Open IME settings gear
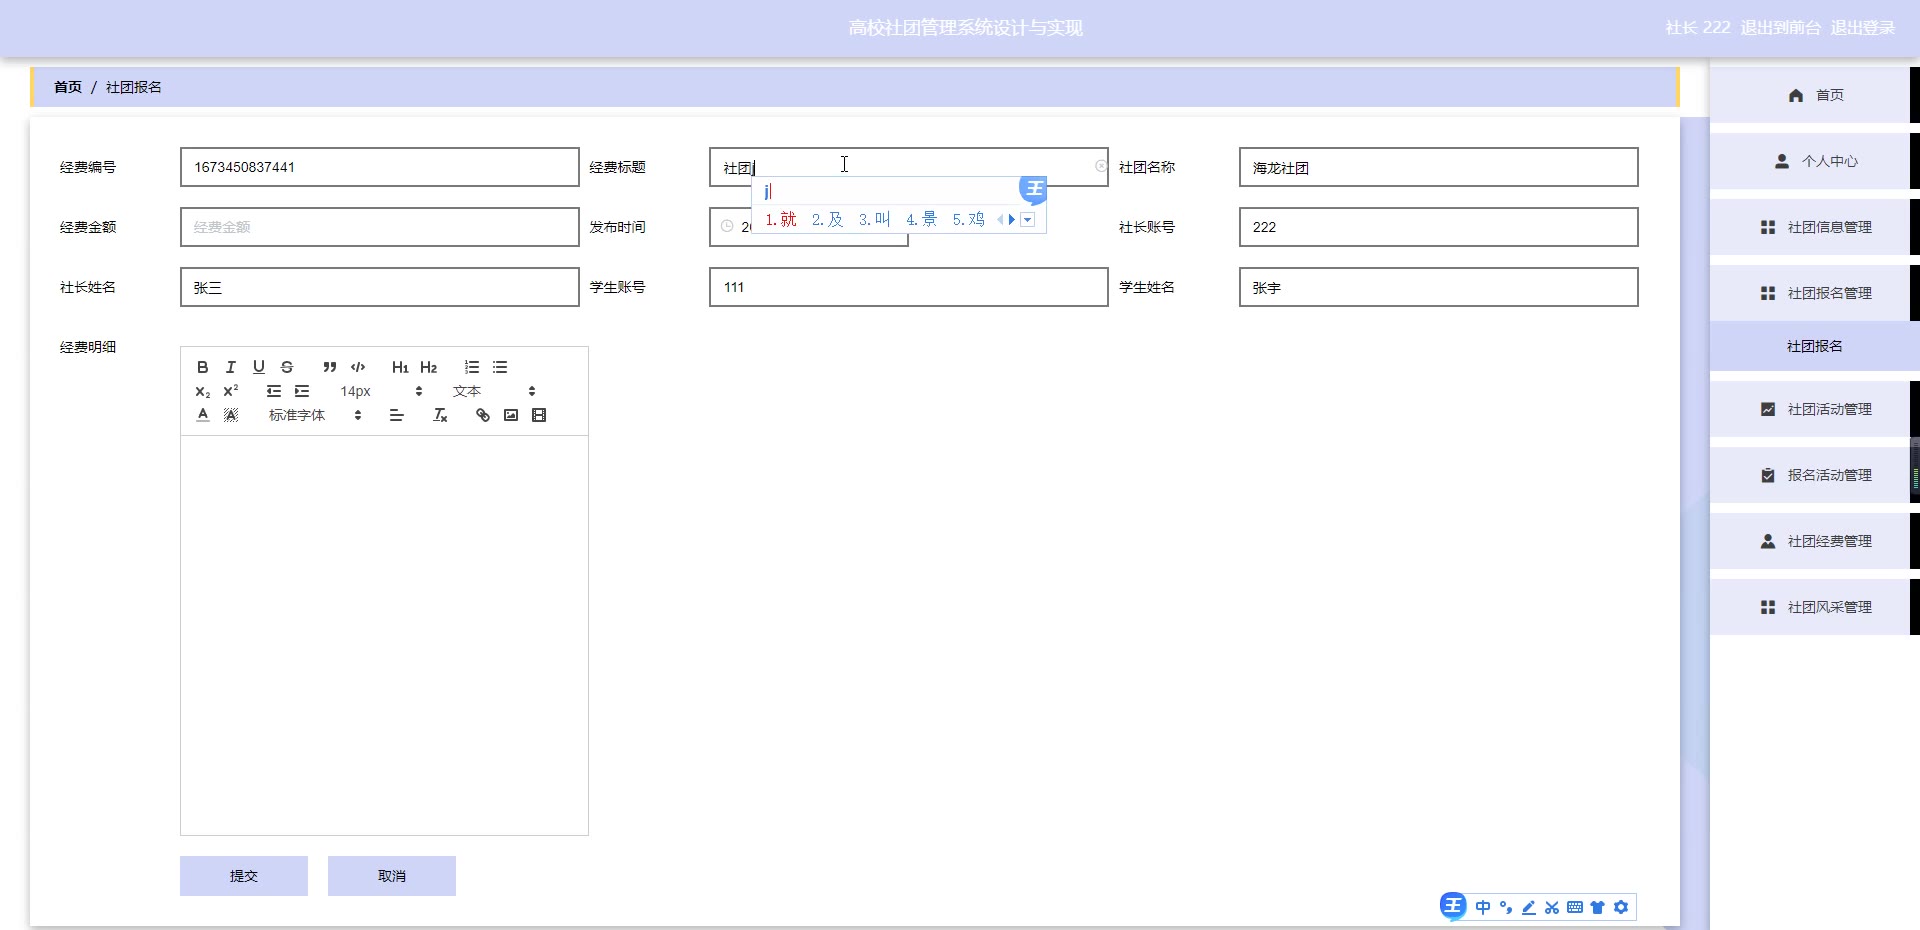Screen dimensions: 1920x930 point(1621,907)
